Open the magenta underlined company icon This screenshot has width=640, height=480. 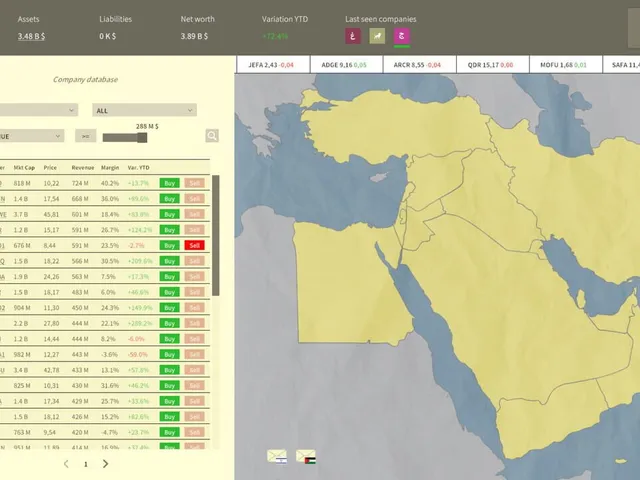pos(402,36)
